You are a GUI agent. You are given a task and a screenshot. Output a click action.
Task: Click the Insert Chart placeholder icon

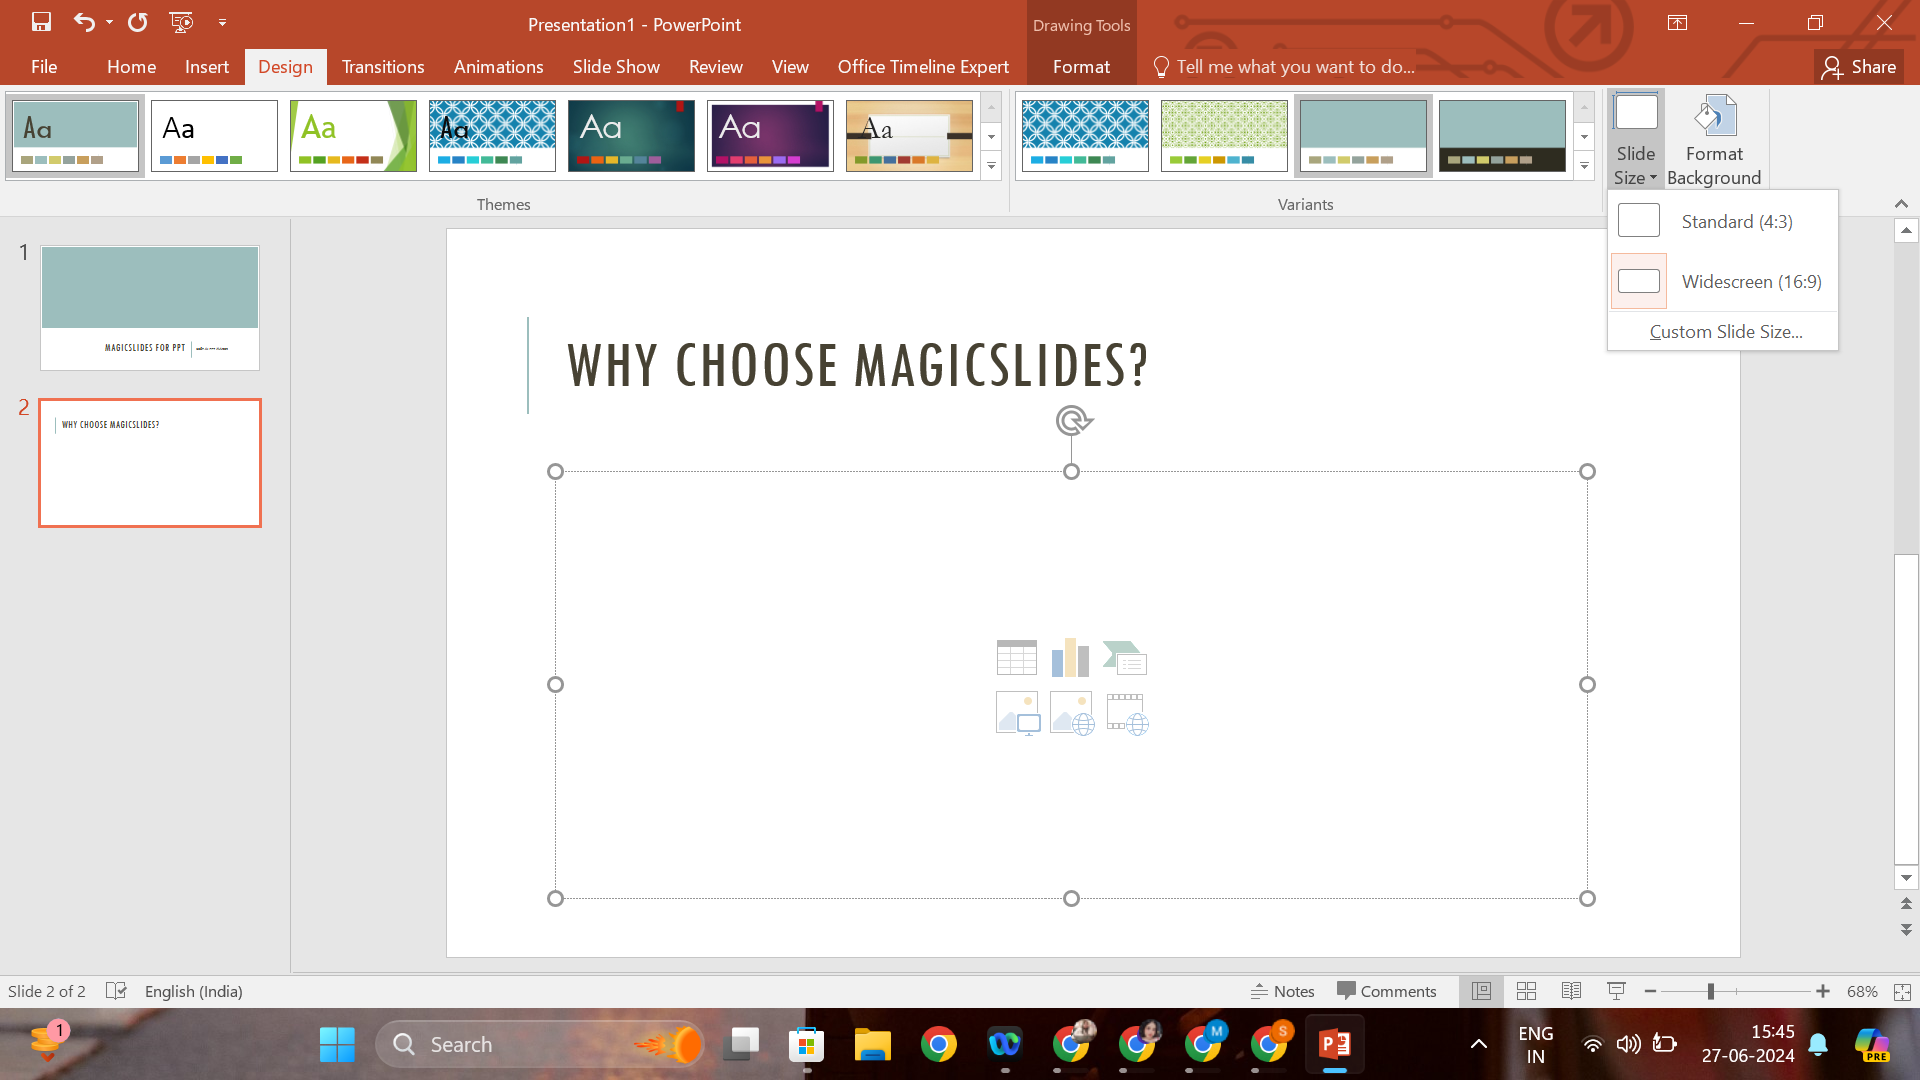tap(1070, 658)
